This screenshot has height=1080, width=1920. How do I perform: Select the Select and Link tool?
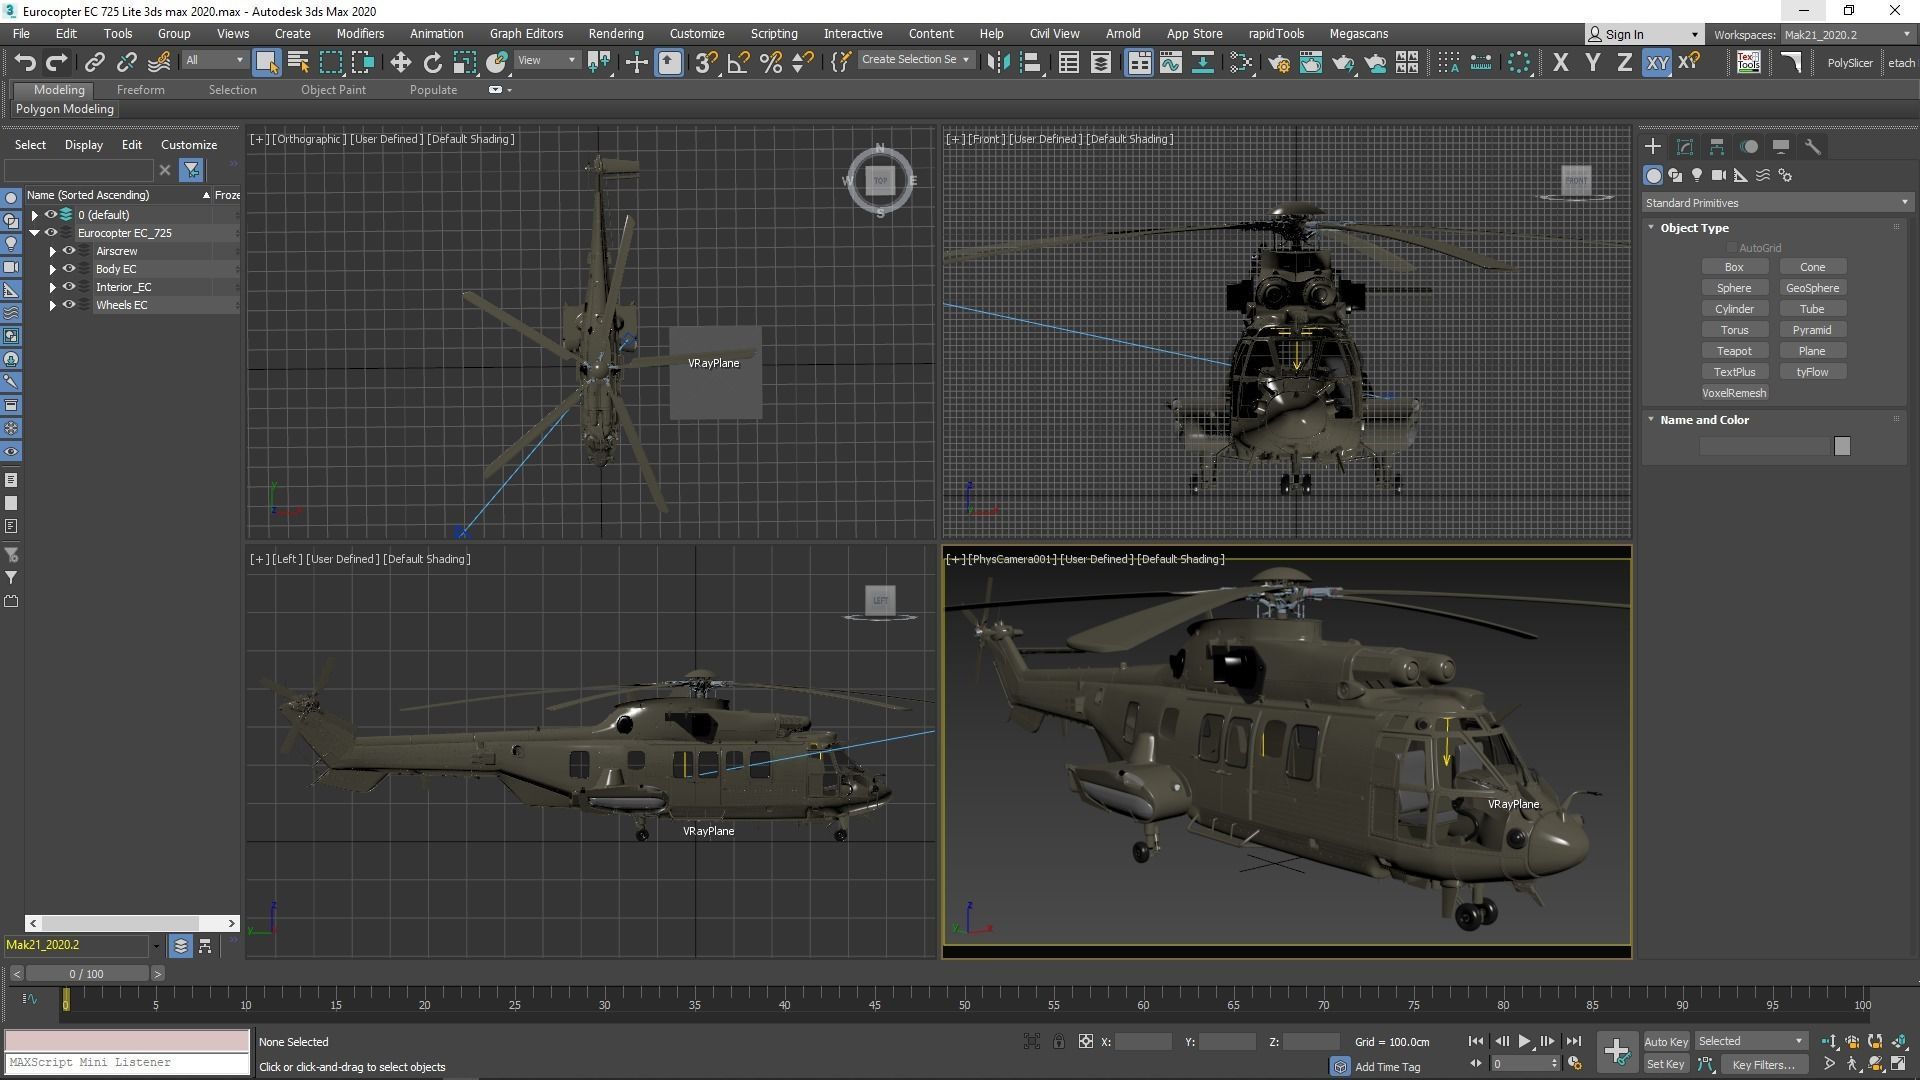pos(94,62)
